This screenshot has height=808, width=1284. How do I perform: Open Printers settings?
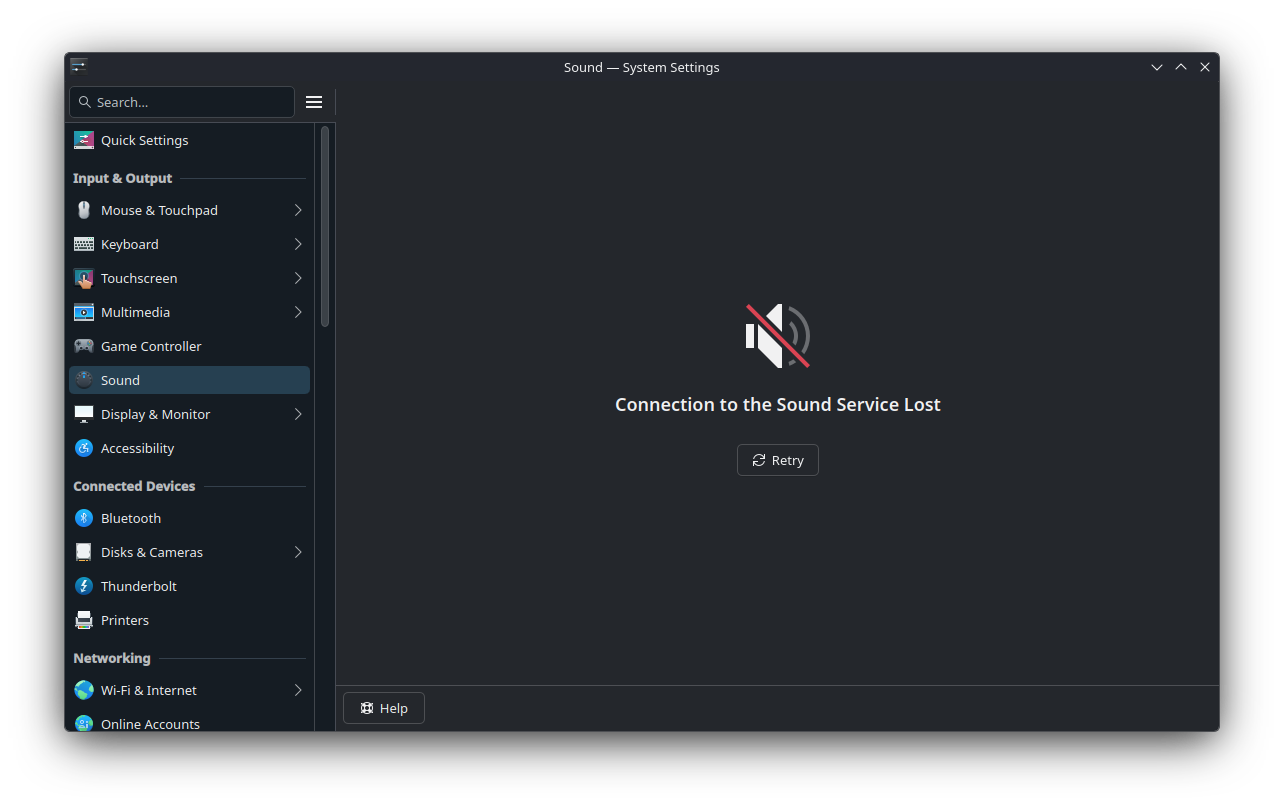pyautogui.click(x=189, y=620)
